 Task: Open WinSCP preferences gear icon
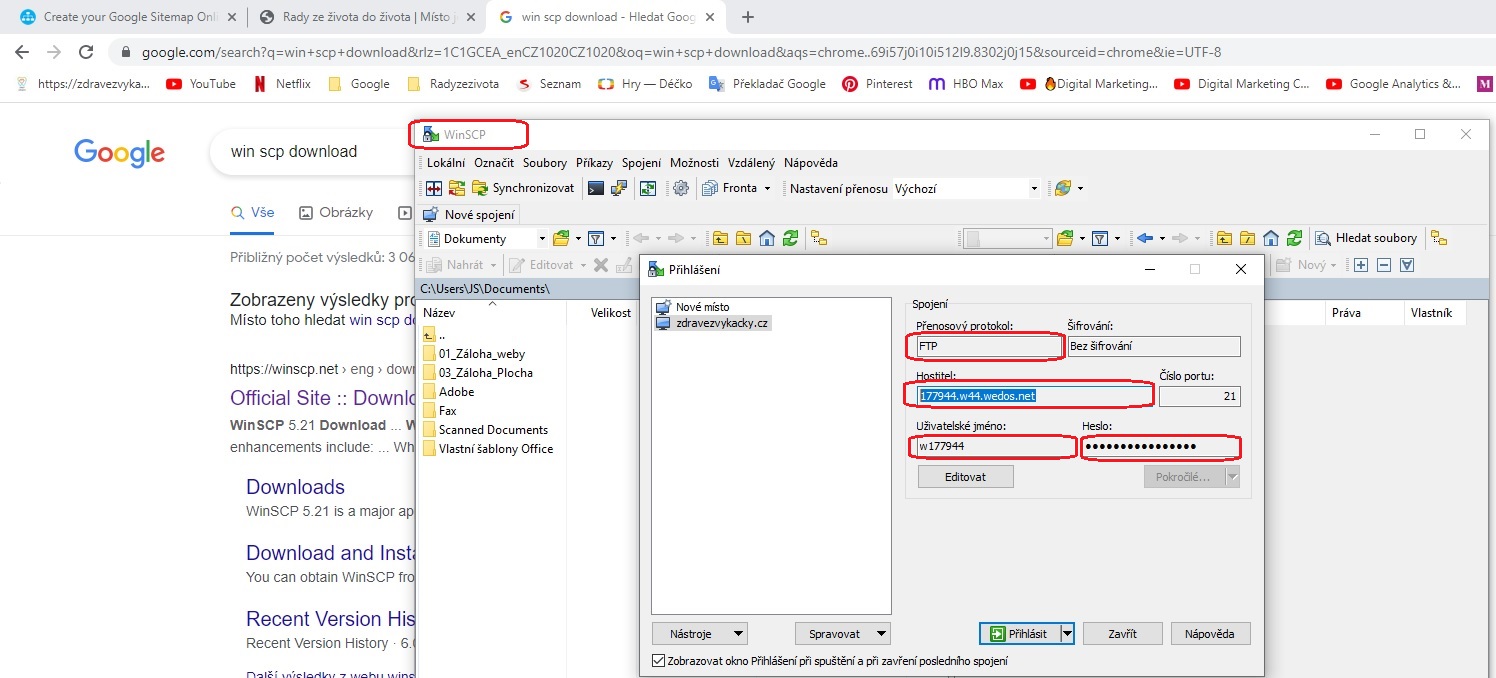(x=681, y=188)
